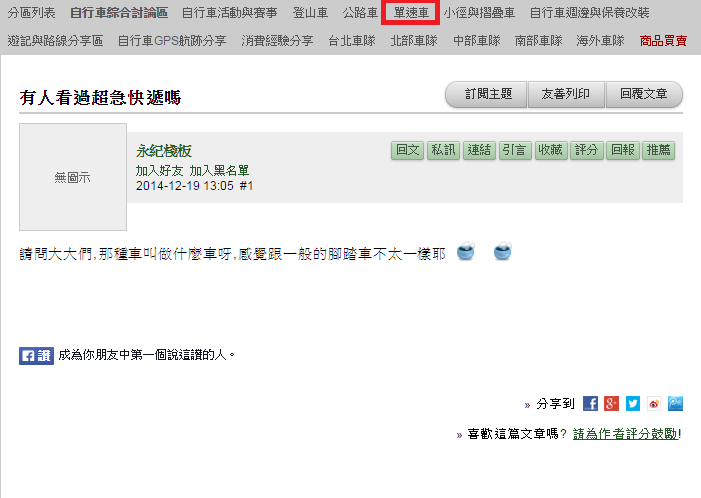Open the 公路車 board
The height and width of the screenshot is (498, 701).
point(360,13)
